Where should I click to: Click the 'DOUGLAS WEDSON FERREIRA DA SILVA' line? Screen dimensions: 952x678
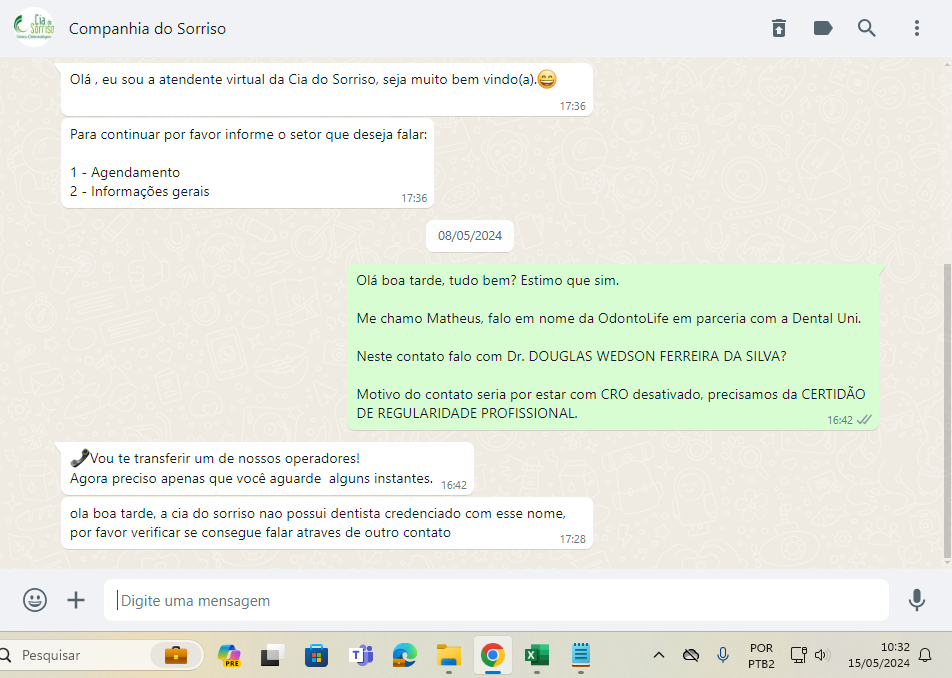tap(571, 356)
